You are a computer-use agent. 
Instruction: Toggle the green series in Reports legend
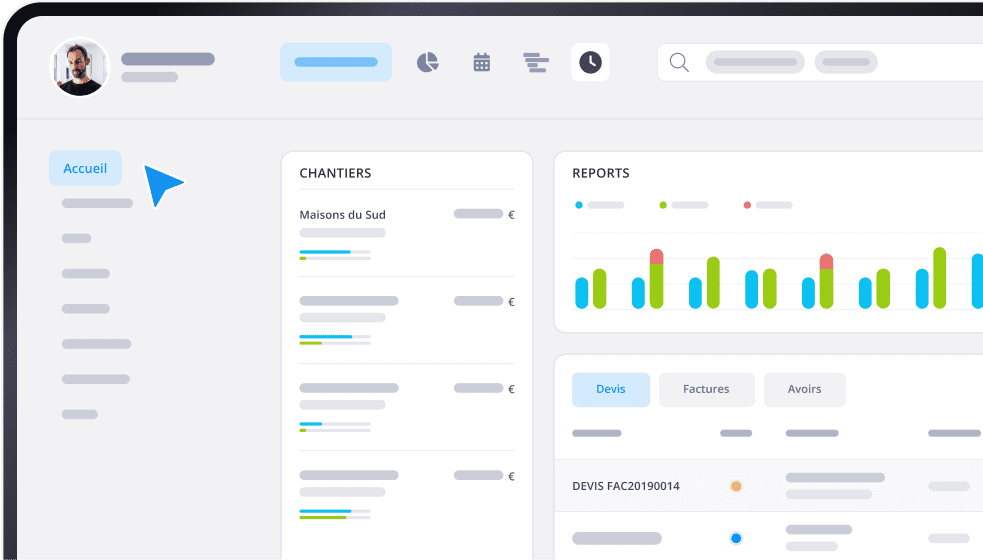(x=663, y=205)
